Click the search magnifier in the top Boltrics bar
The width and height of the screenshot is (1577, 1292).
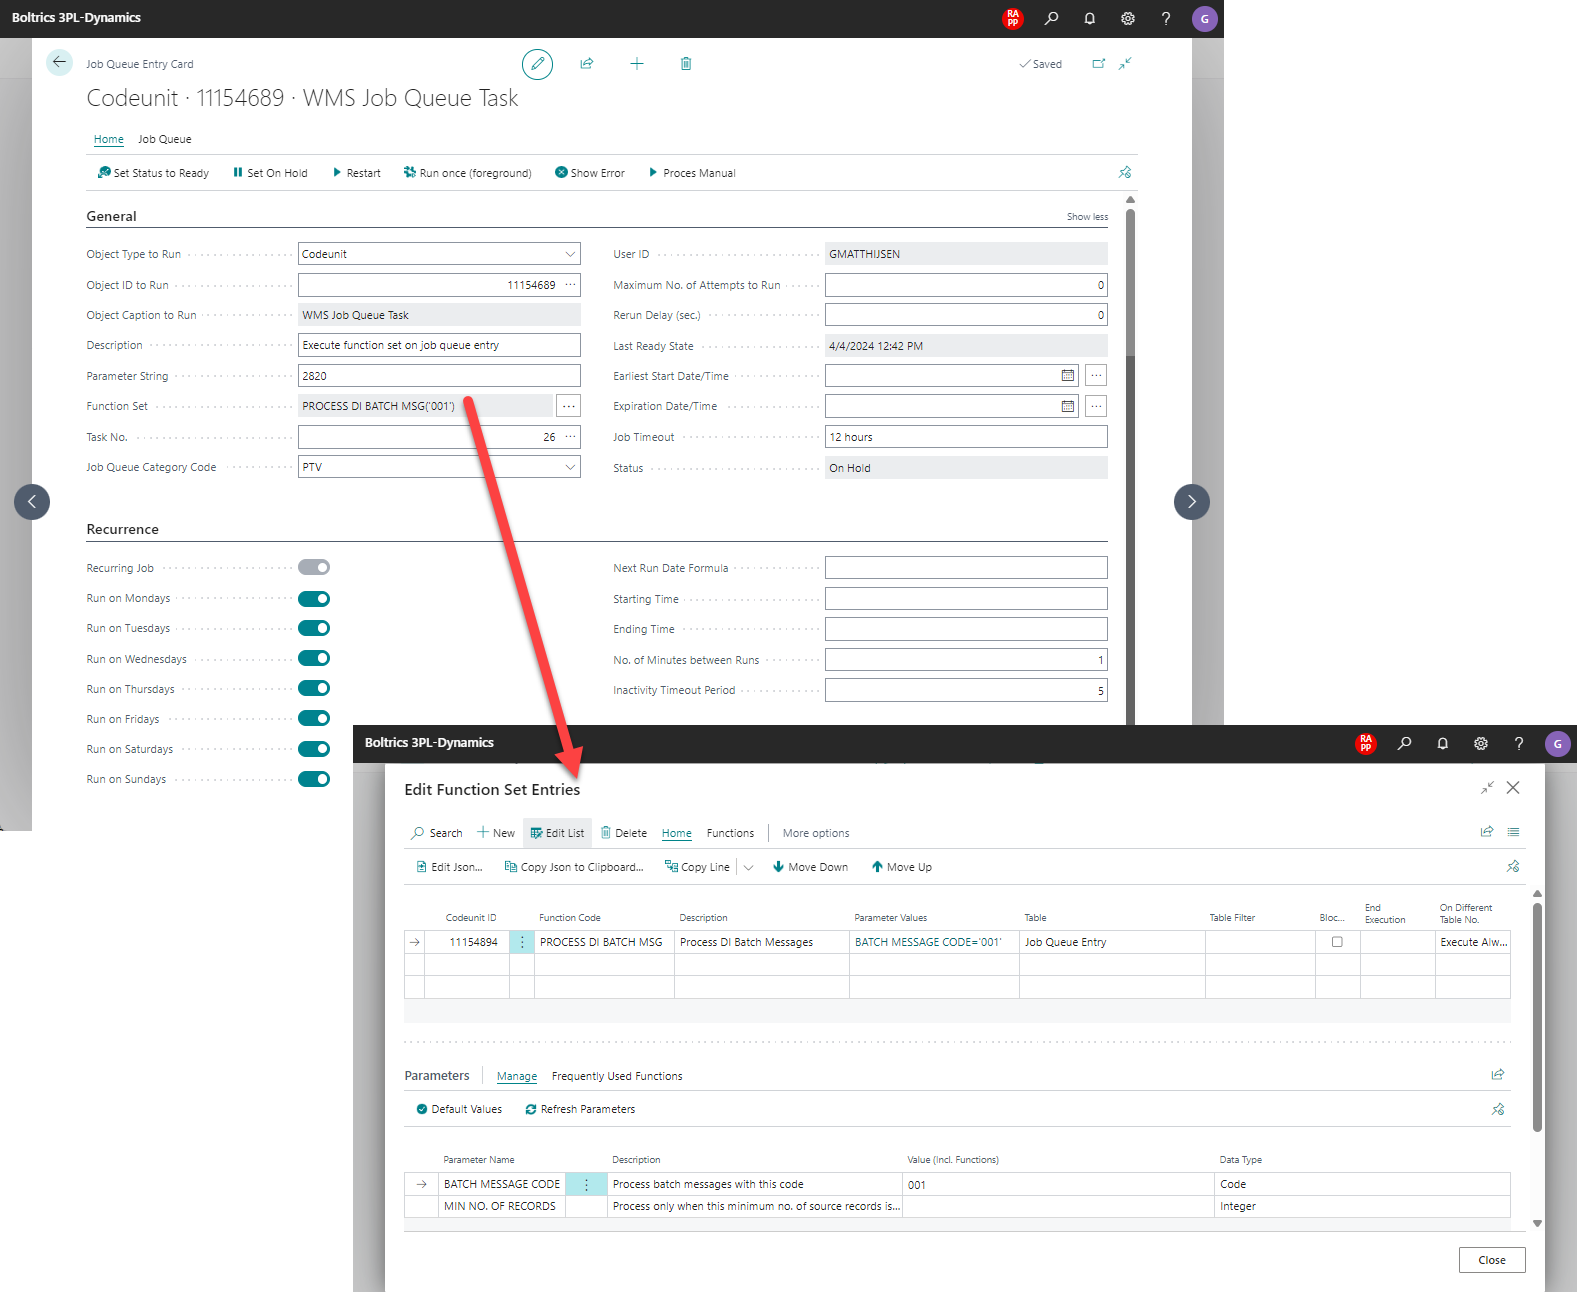pyautogui.click(x=1051, y=18)
